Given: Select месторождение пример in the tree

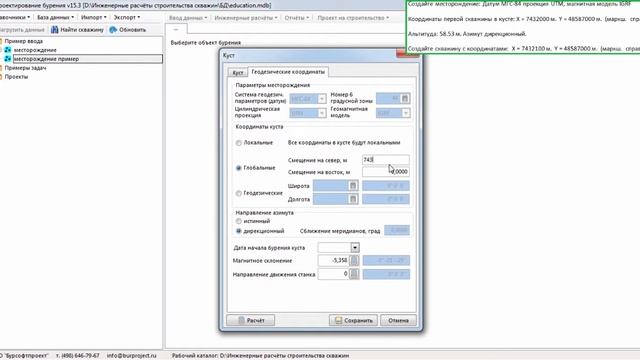Looking at the screenshot, I should point(47,59).
